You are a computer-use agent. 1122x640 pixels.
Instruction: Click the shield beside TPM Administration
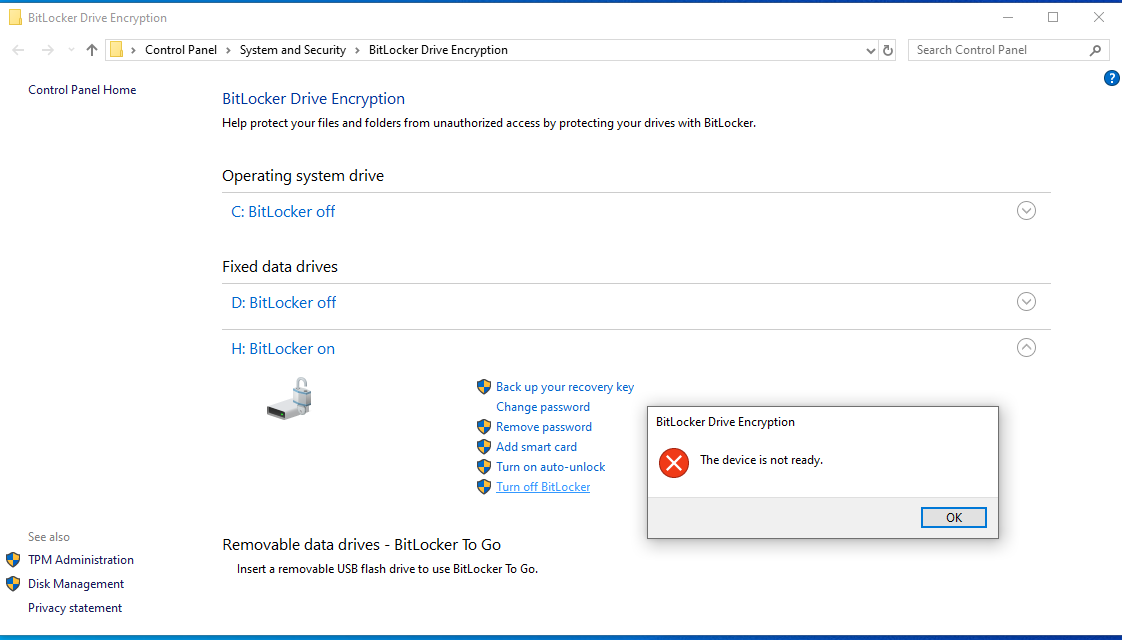click(13, 560)
